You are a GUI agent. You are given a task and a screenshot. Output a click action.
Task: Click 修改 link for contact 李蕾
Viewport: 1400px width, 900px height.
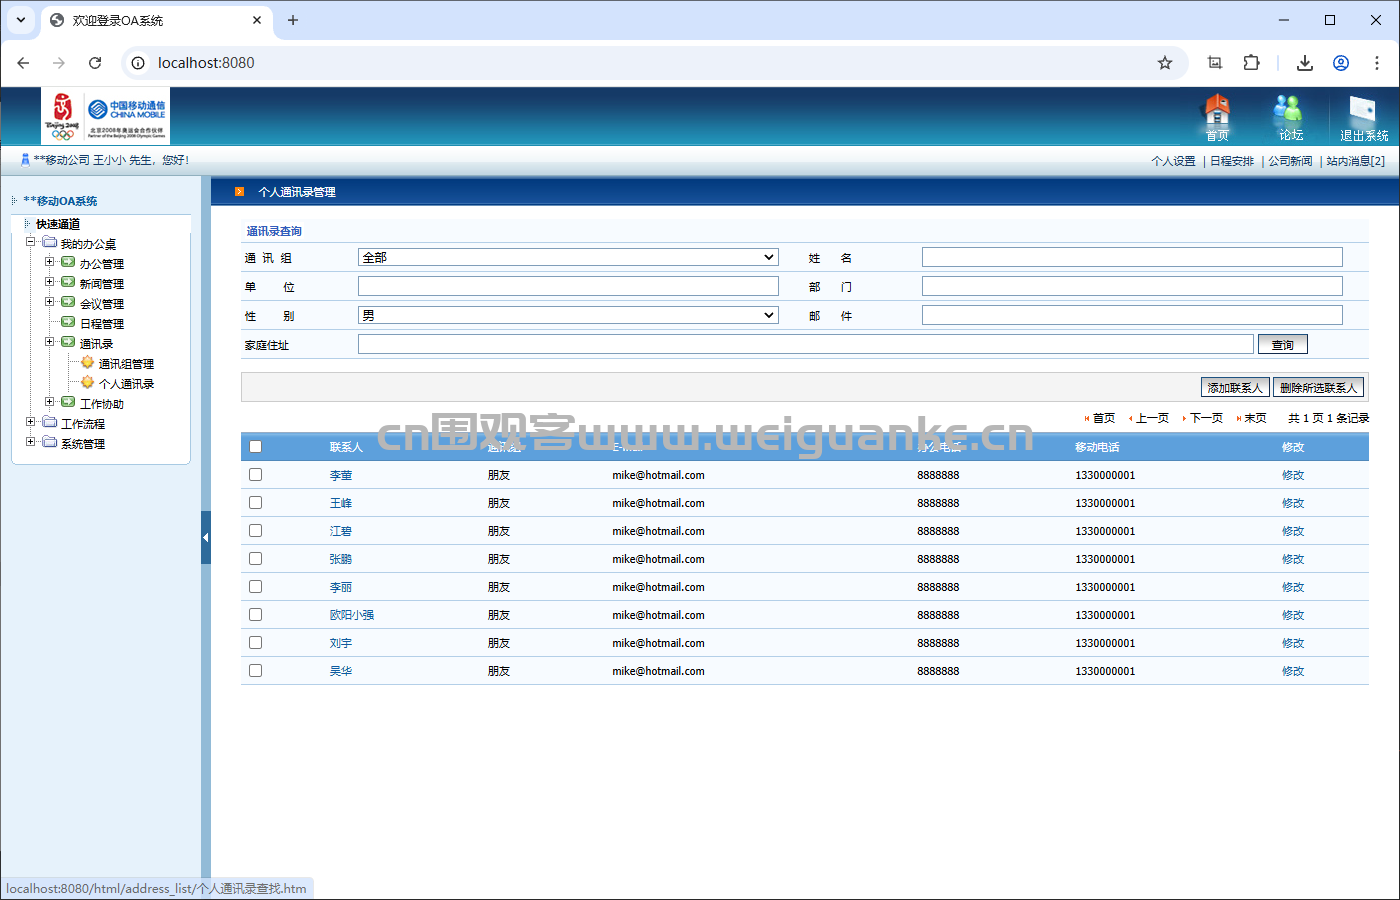(1293, 475)
